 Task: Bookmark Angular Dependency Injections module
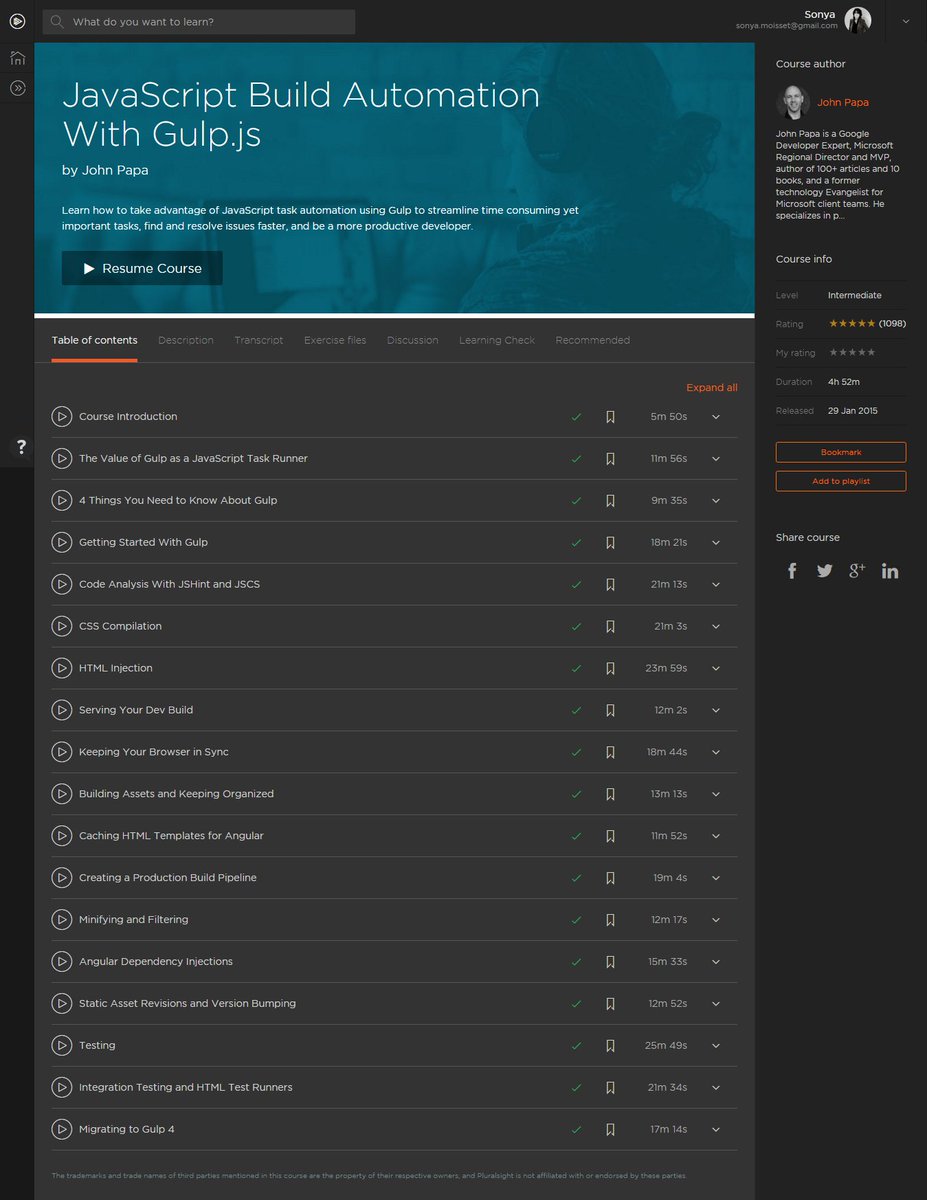[610, 962]
